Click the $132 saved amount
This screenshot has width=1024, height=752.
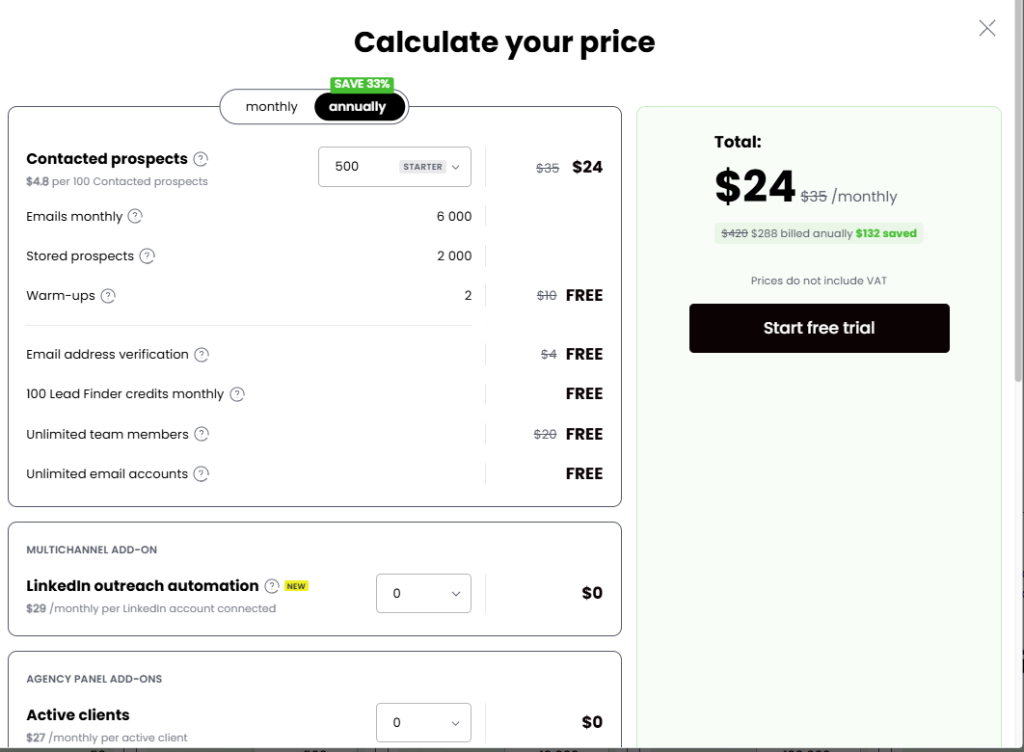(x=886, y=232)
